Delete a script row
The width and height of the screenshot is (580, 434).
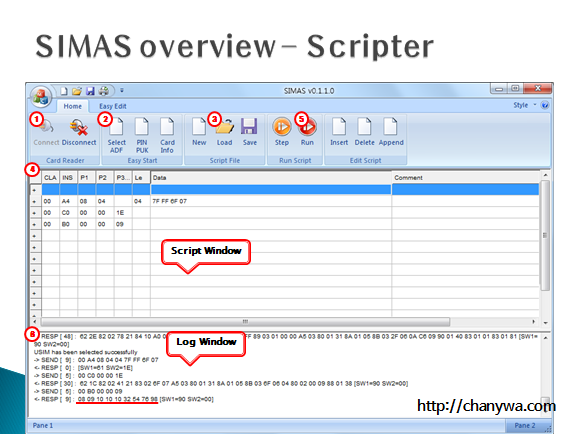click(364, 132)
